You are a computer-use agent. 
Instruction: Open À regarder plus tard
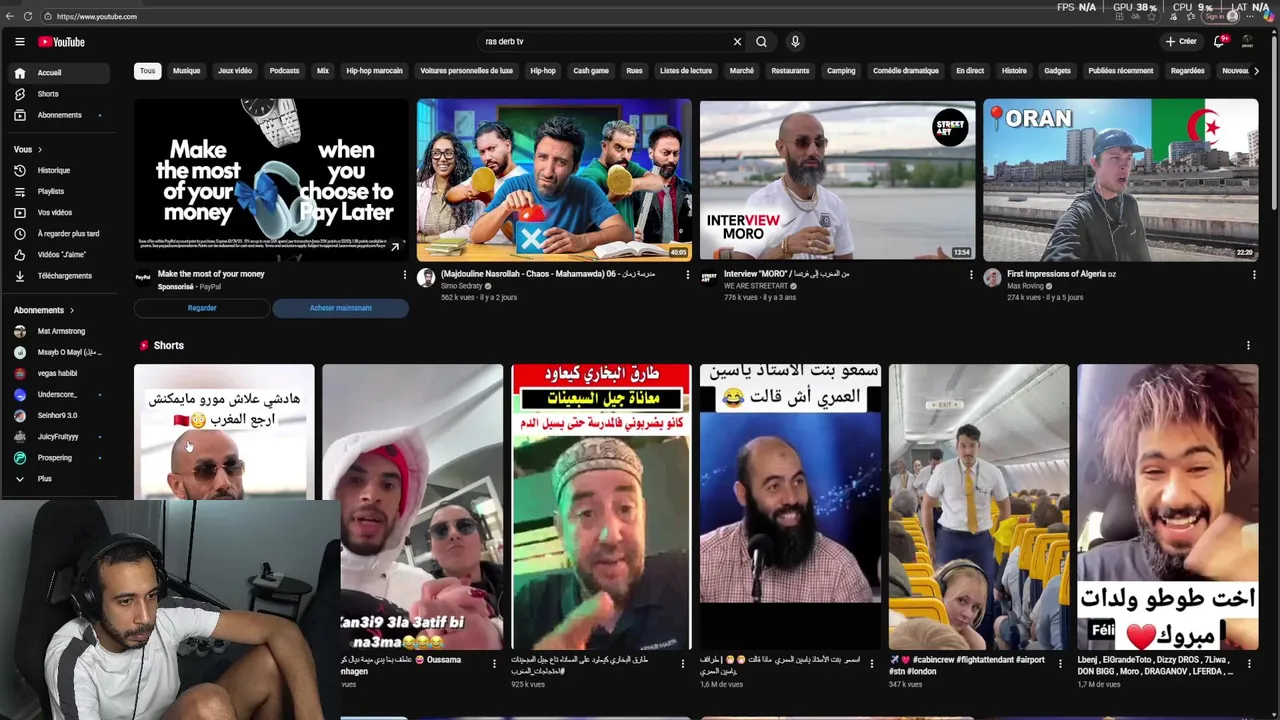tap(60, 233)
